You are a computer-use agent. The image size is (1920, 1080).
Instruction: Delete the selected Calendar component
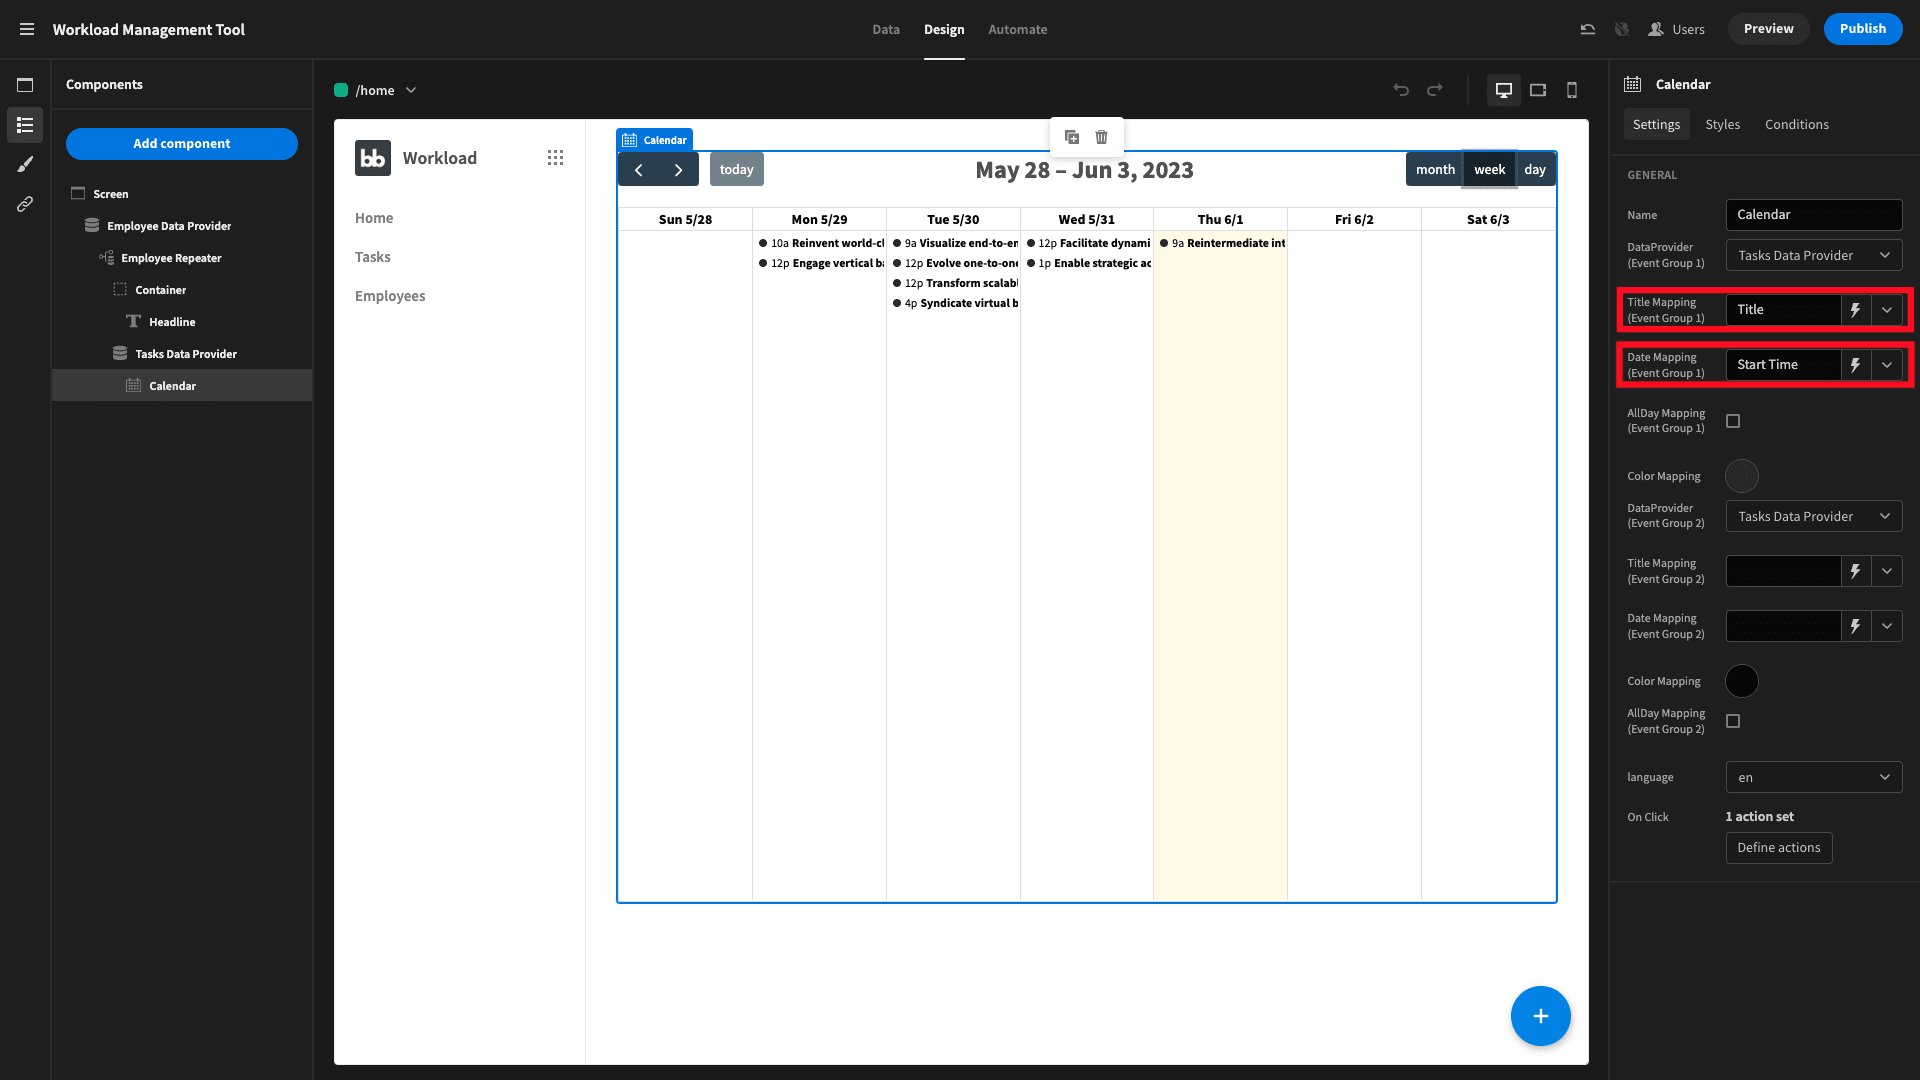[x=1102, y=137]
